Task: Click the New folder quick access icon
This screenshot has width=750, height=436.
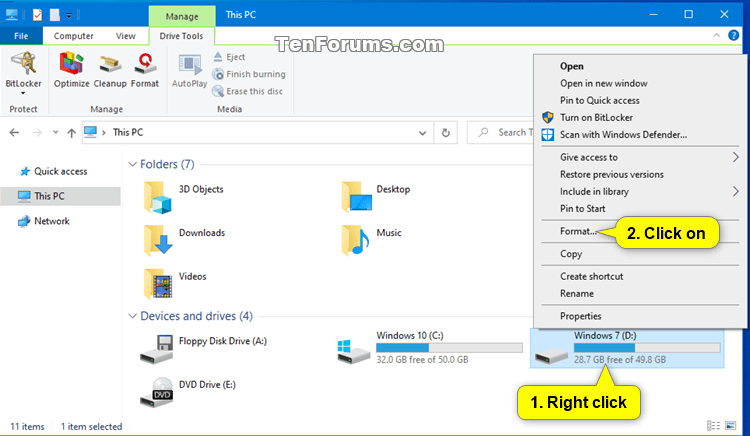Action: point(55,15)
